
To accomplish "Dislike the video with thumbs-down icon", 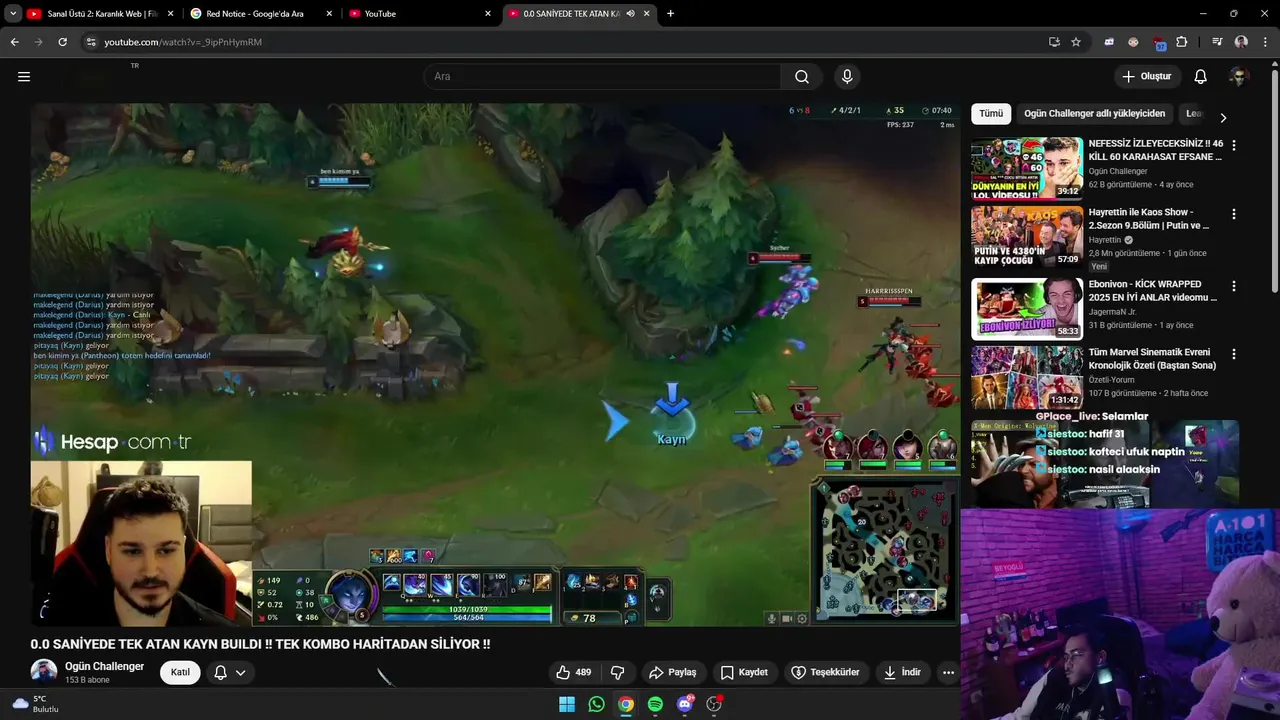I will tap(617, 672).
